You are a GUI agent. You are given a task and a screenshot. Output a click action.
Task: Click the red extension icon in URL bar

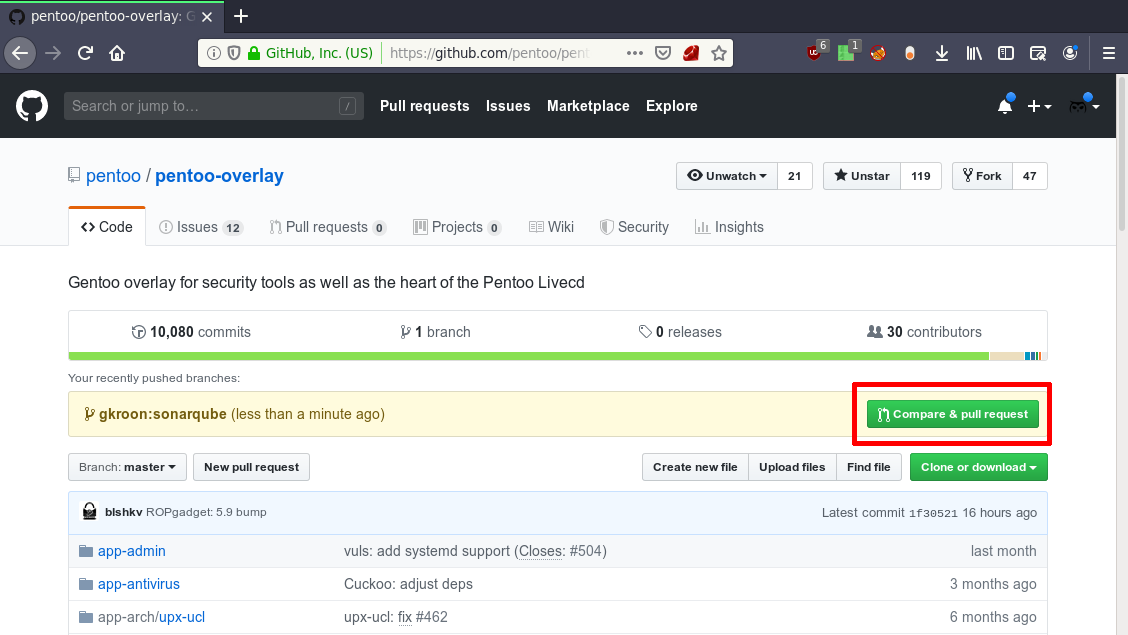point(691,53)
